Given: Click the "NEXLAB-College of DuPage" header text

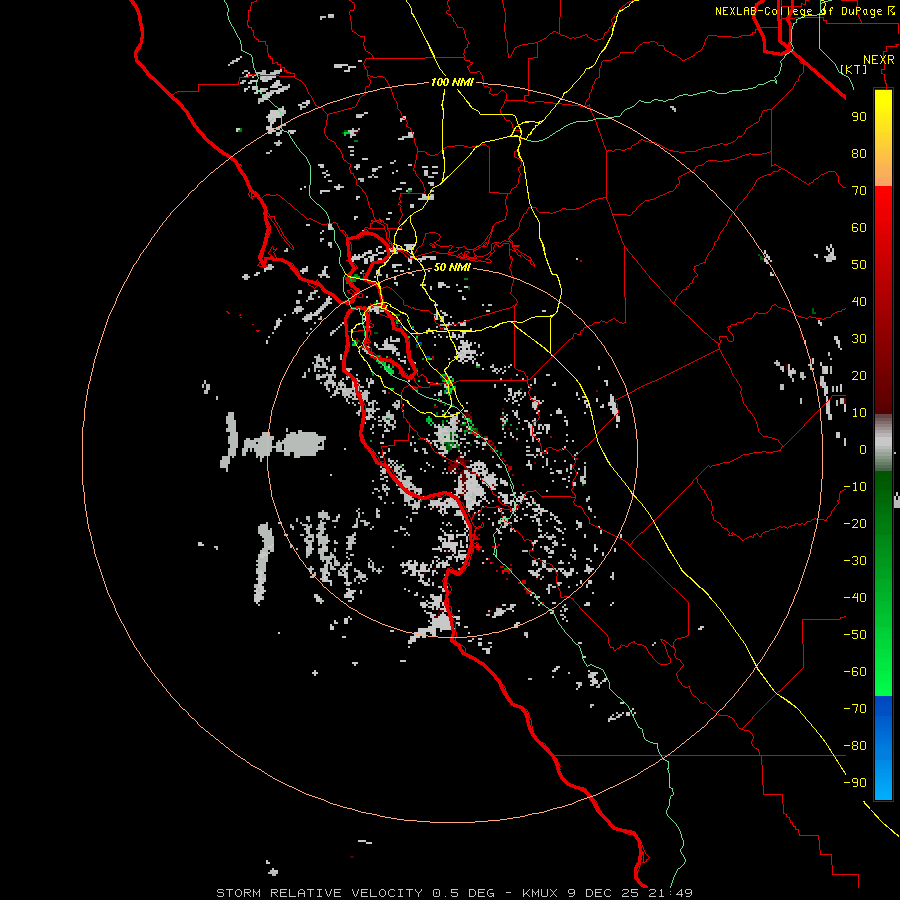Looking at the screenshot, I should (800, 11).
